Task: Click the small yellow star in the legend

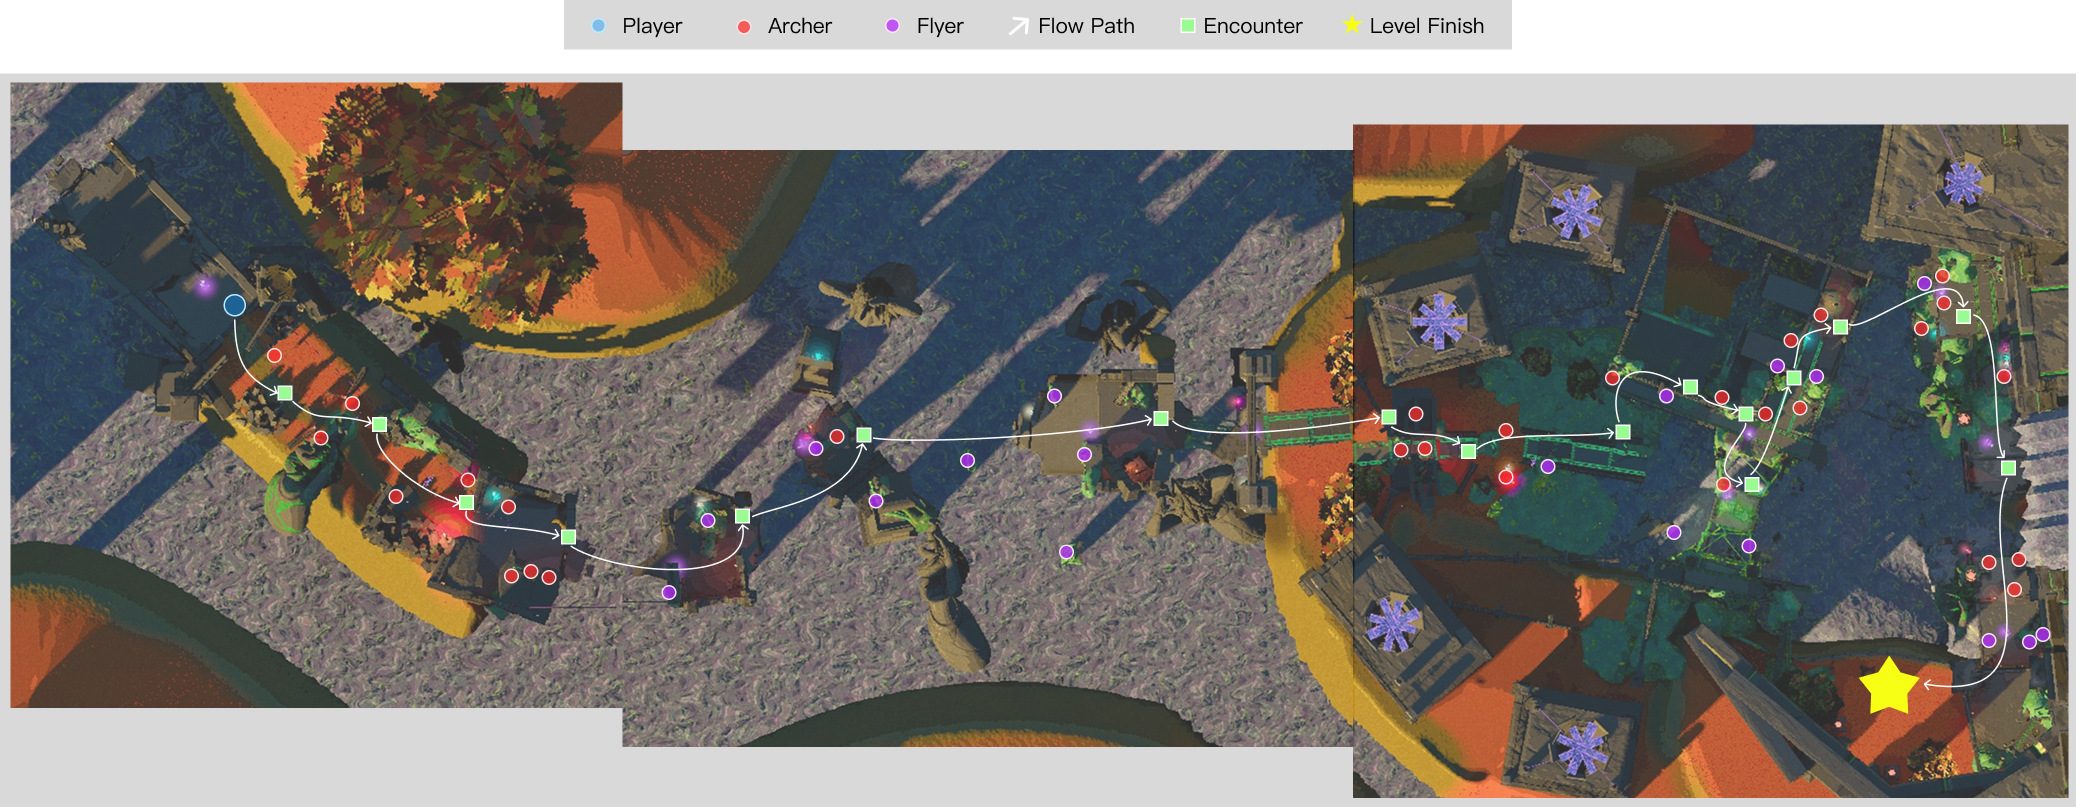Action: (x=1352, y=25)
